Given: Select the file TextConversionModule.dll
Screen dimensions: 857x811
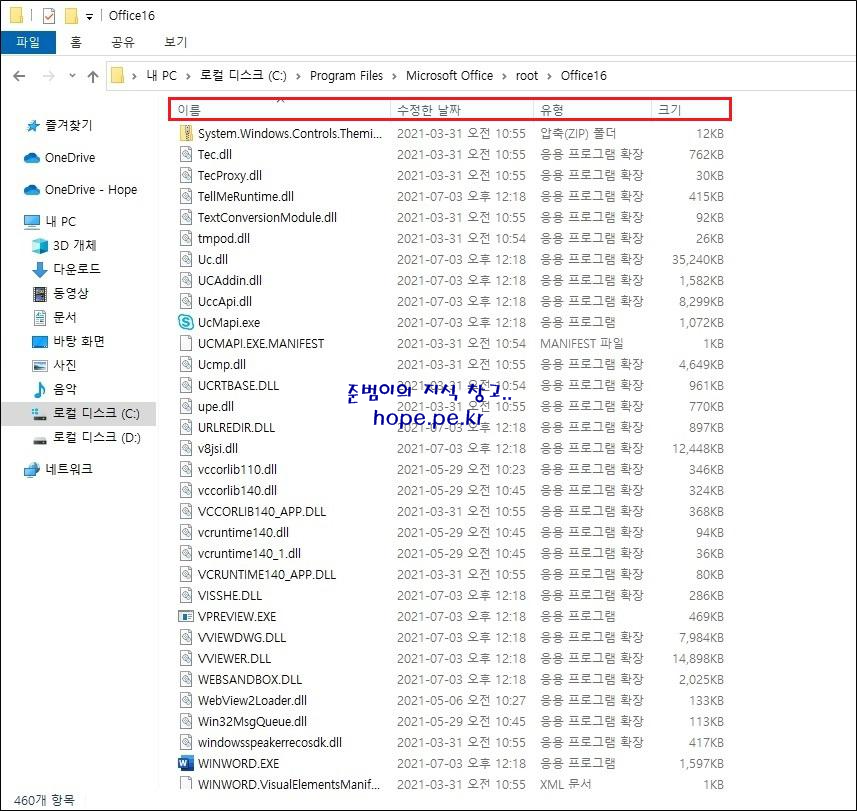Looking at the screenshot, I should 267,218.
